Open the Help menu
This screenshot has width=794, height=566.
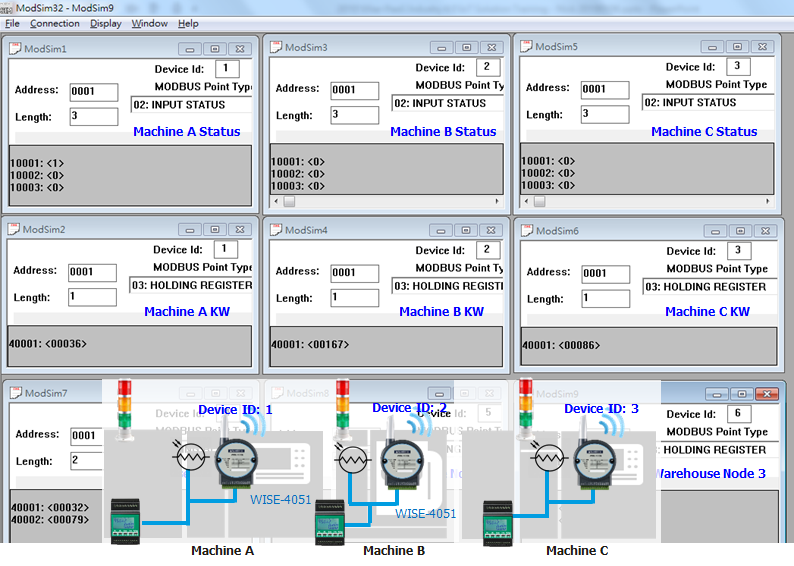point(188,23)
